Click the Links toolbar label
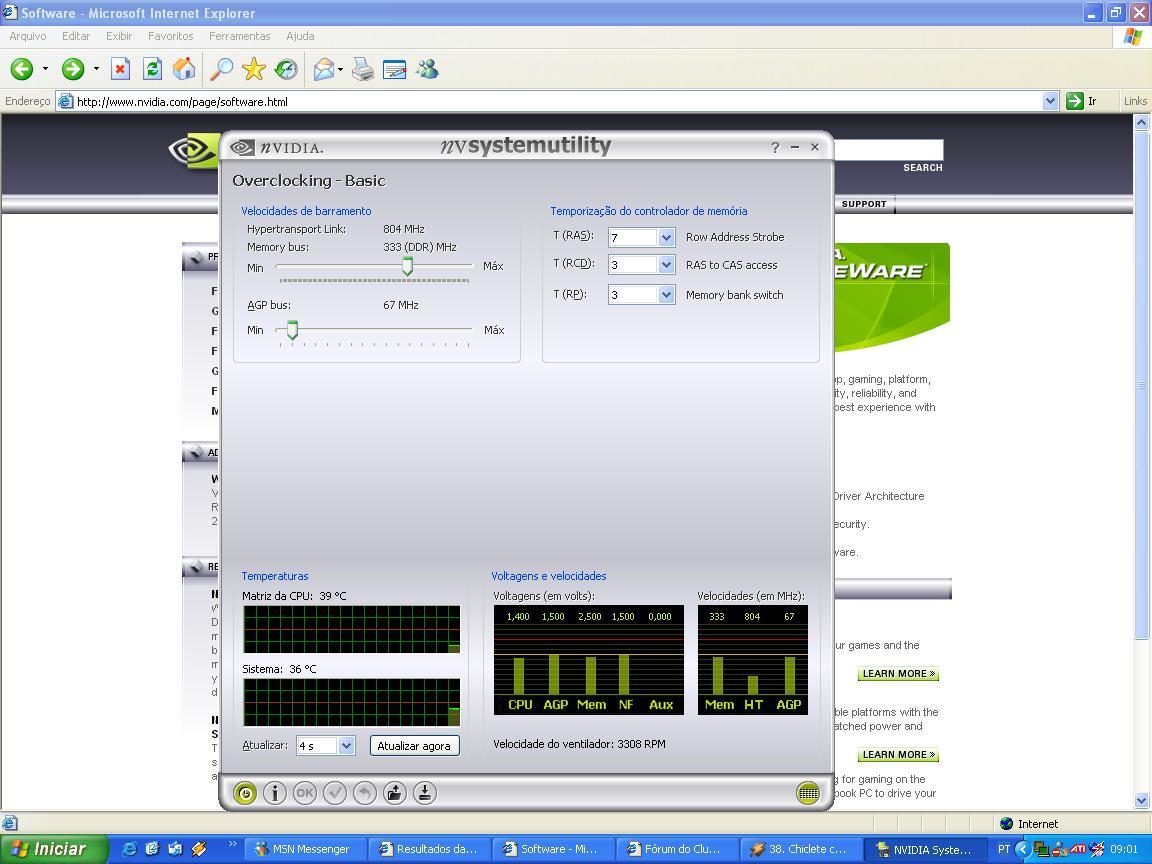1152x864 pixels. point(1135,101)
